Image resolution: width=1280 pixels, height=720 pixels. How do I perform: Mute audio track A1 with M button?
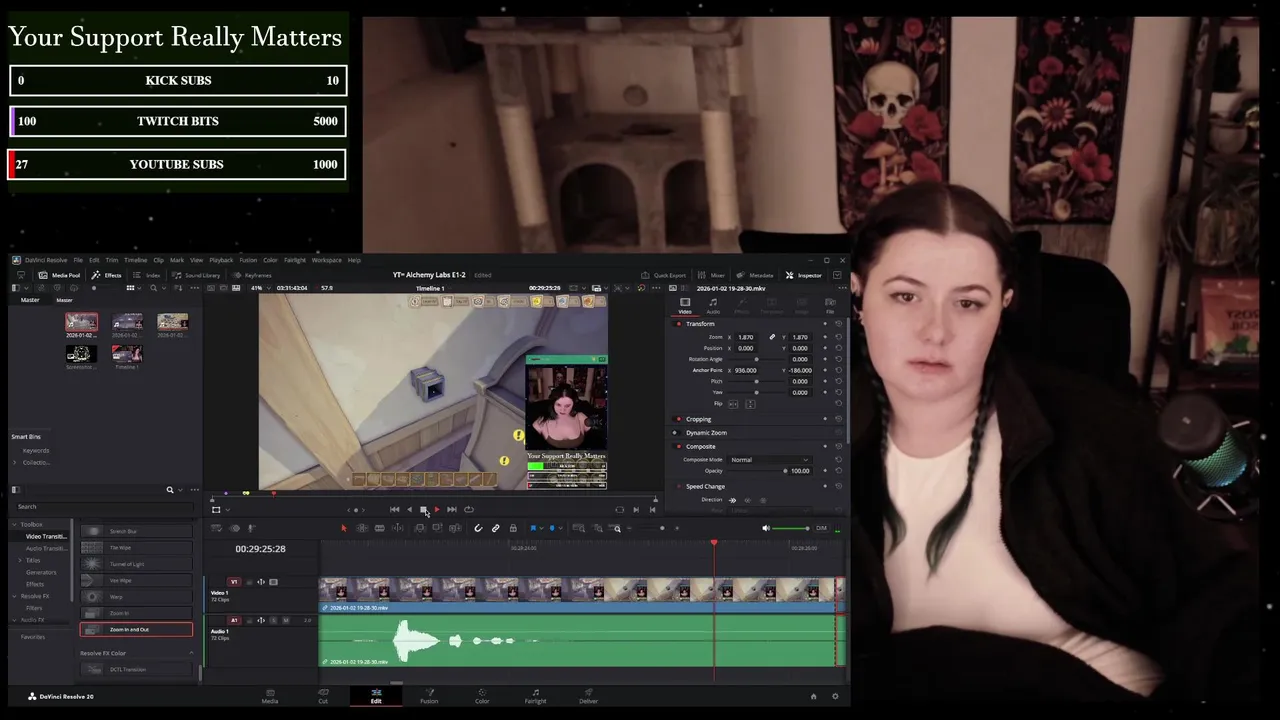[x=286, y=620]
